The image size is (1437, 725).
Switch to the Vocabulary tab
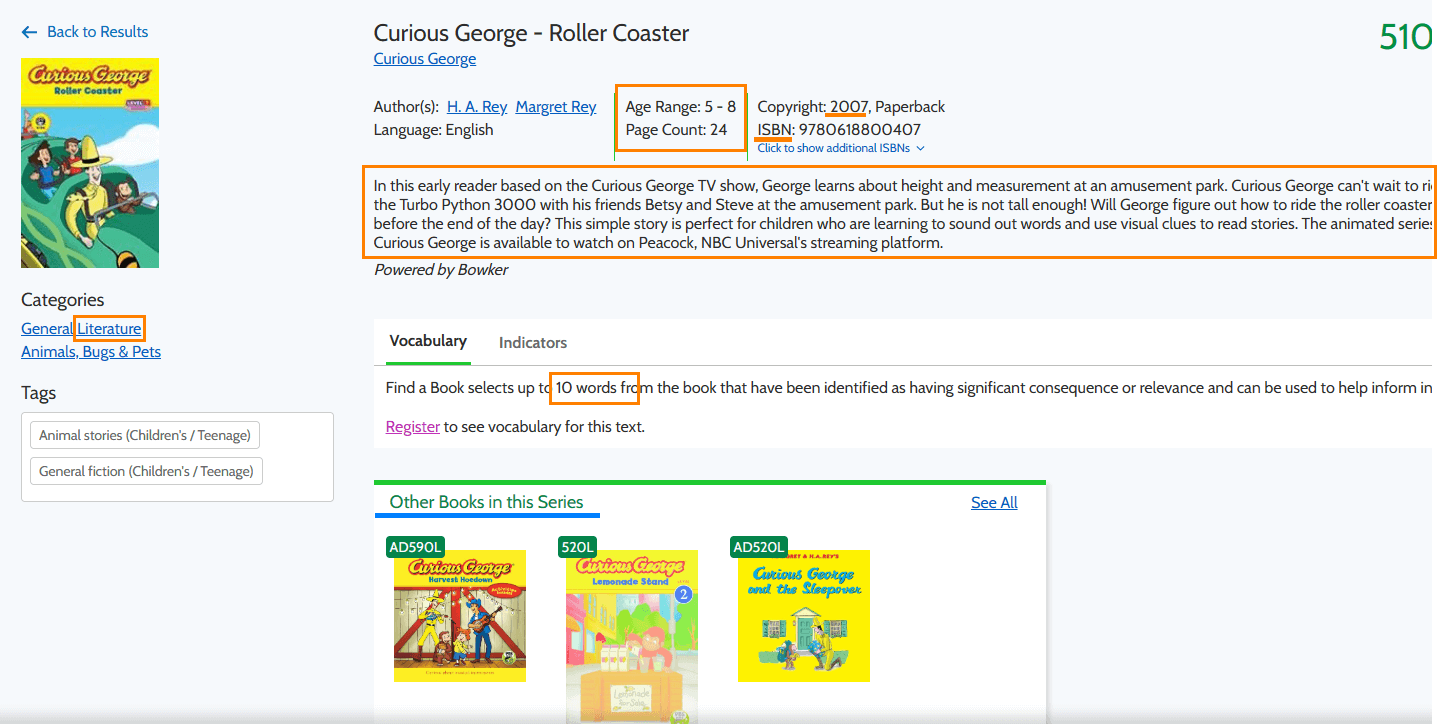click(x=428, y=341)
